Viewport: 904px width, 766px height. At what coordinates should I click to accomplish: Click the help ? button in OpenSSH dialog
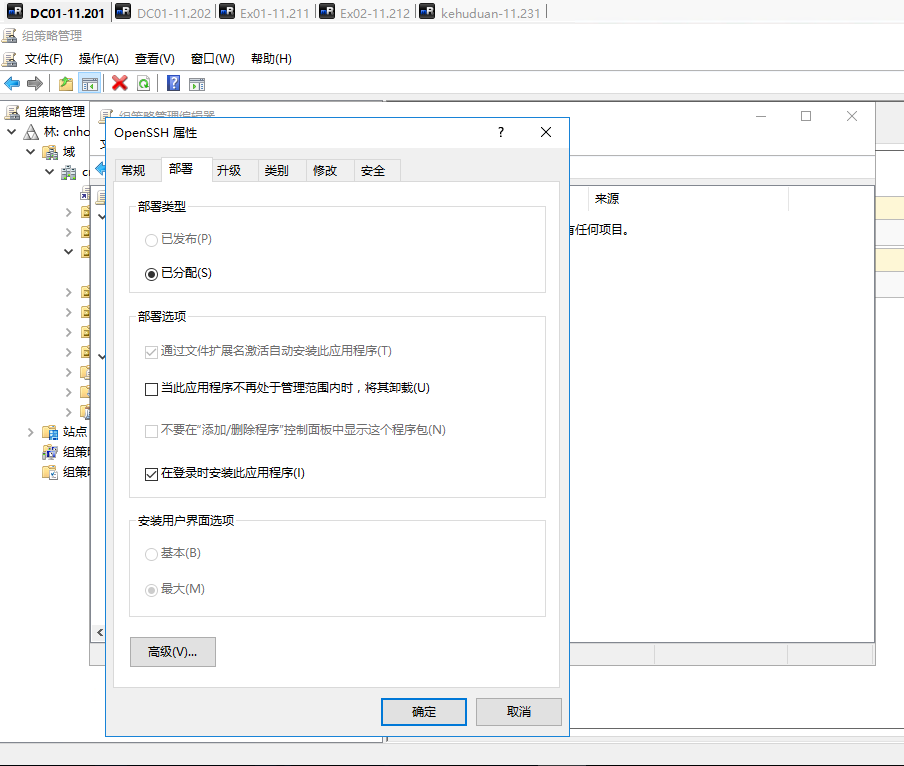pyautogui.click(x=501, y=133)
